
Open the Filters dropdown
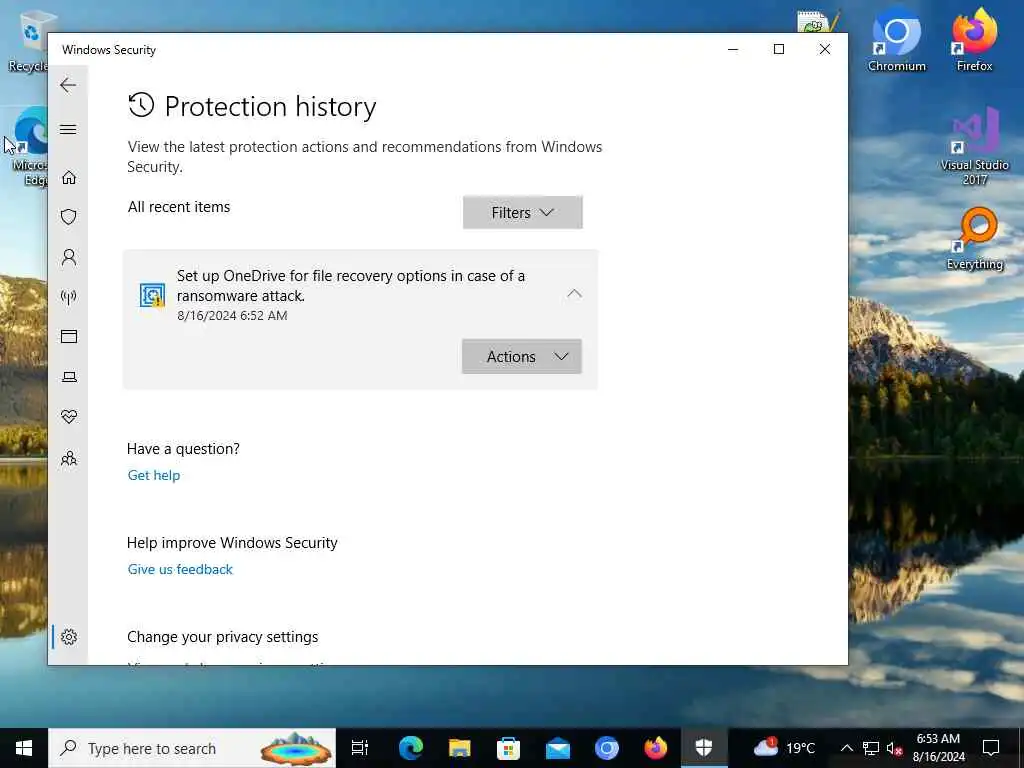(x=522, y=212)
